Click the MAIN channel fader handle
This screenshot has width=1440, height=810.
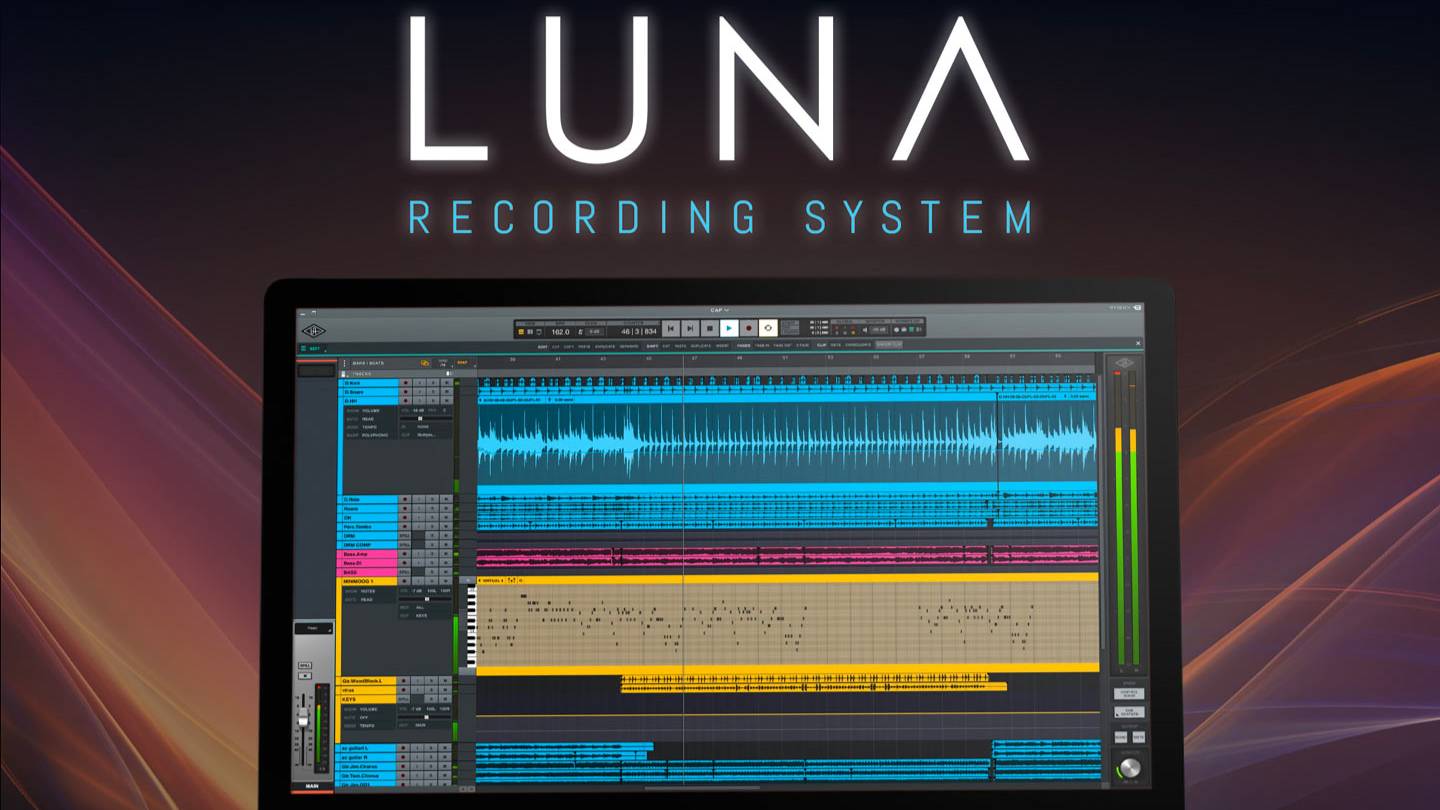[x=303, y=716]
